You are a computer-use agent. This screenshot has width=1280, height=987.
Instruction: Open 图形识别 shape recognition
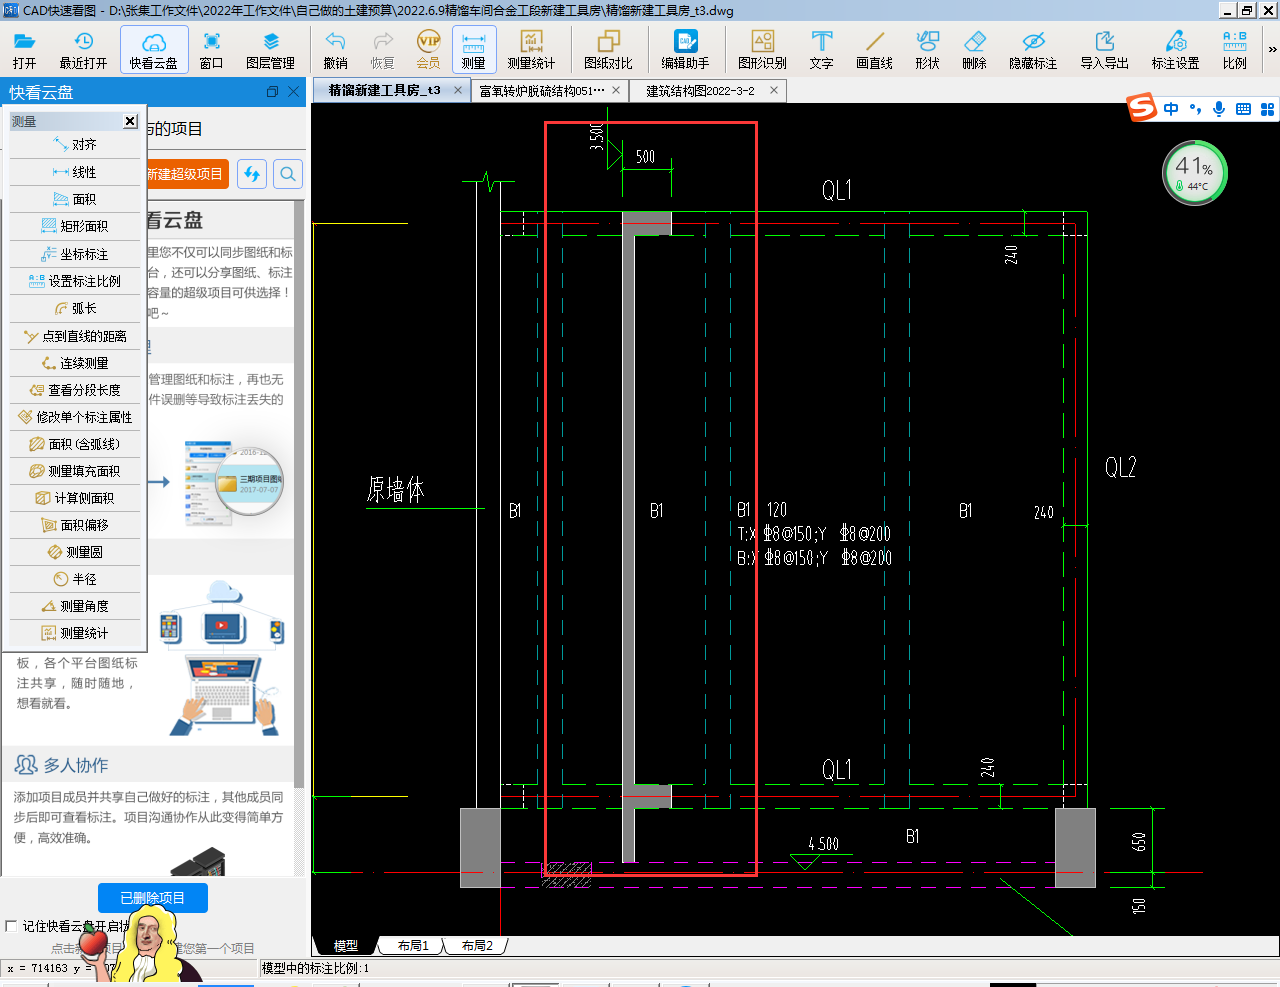coord(762,50)
